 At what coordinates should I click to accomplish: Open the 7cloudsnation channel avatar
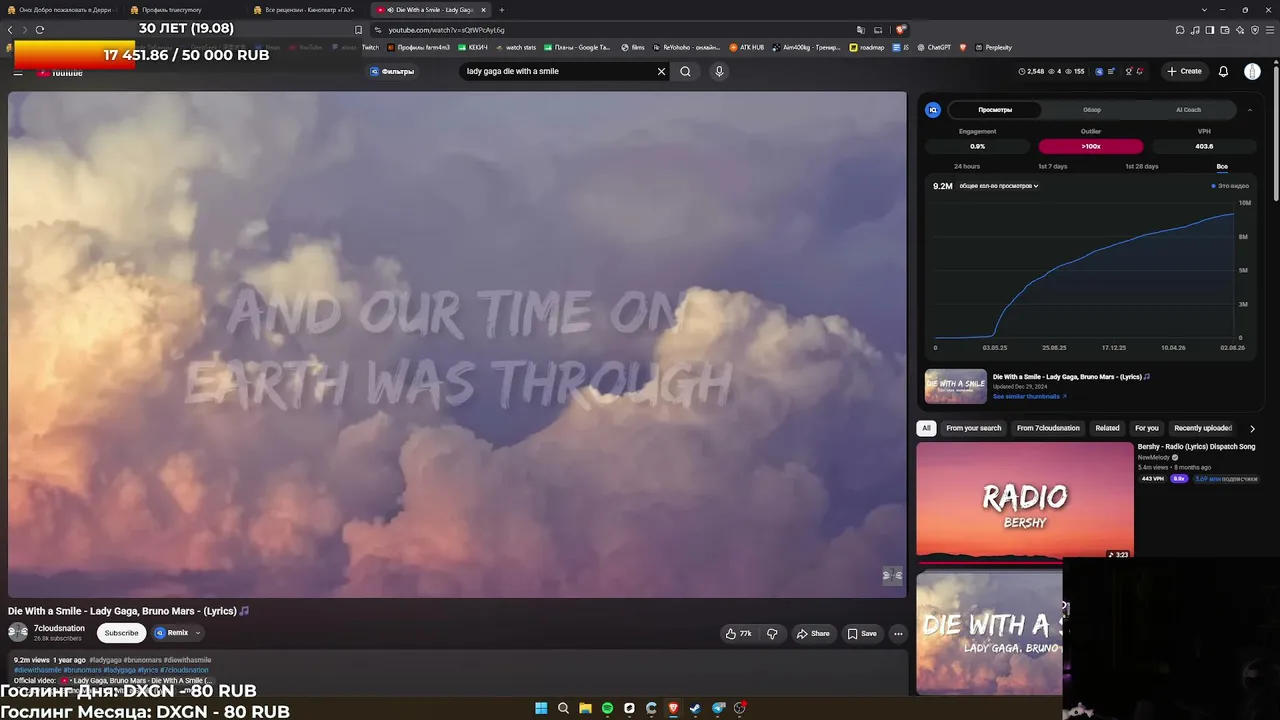[x=18, y=632]
